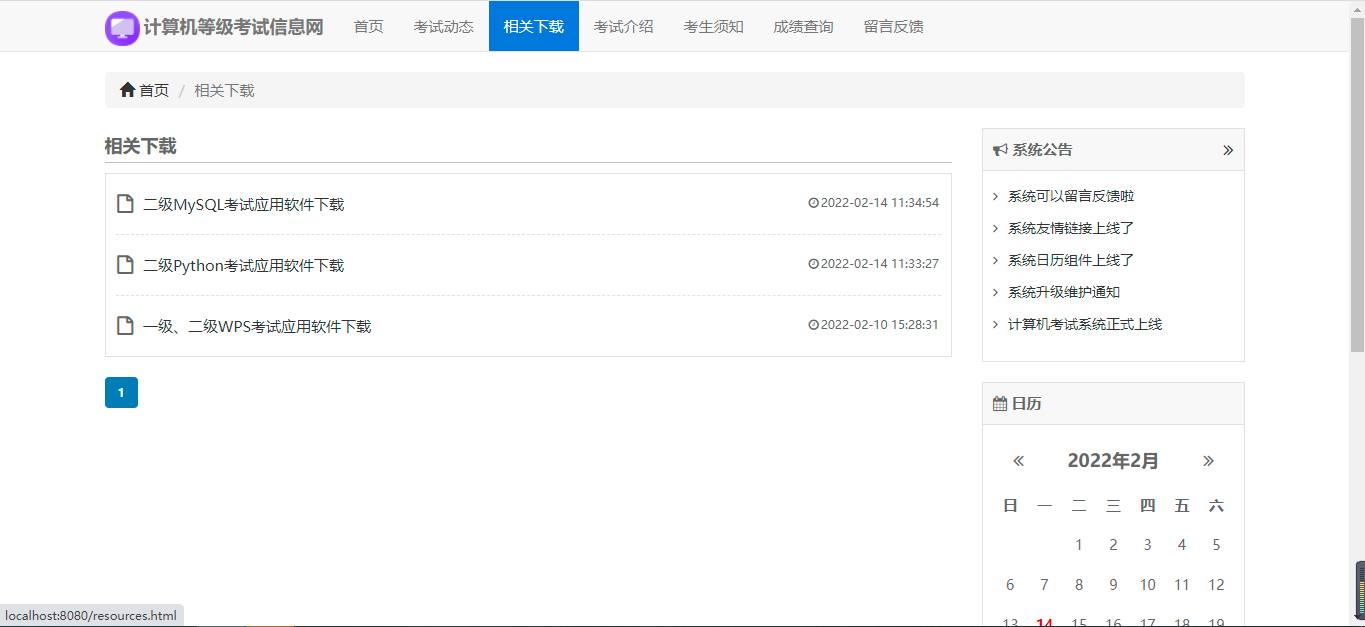Select day 8 in the calendar

pos(1079,585)
